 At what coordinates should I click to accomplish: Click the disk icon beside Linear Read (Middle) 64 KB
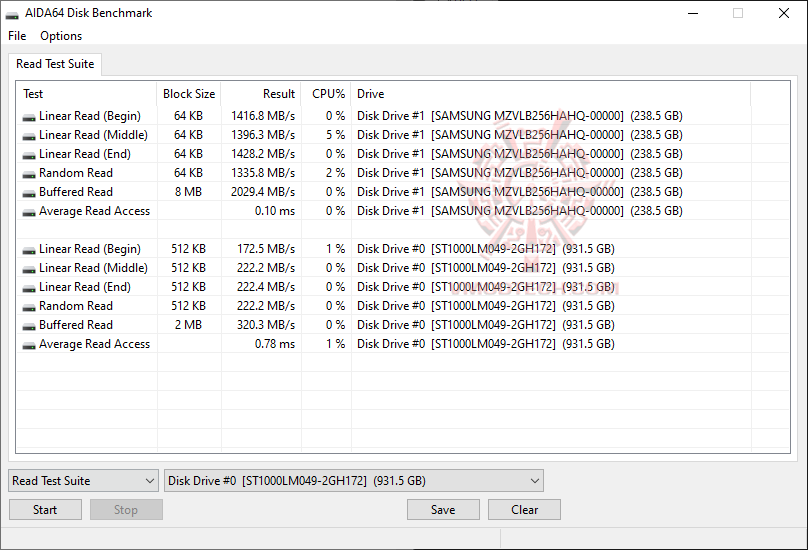29,137
